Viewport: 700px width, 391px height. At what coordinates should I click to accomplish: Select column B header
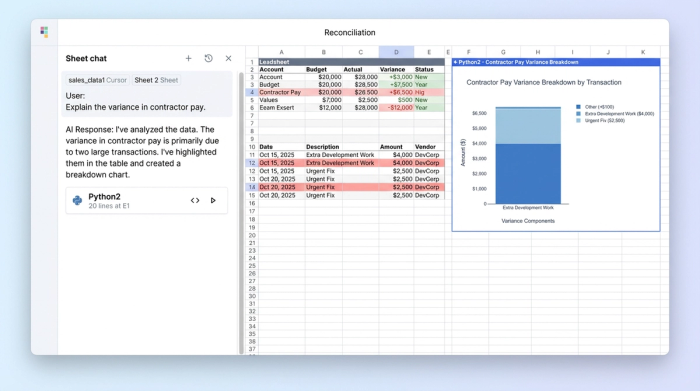click(x=324, y=52)
